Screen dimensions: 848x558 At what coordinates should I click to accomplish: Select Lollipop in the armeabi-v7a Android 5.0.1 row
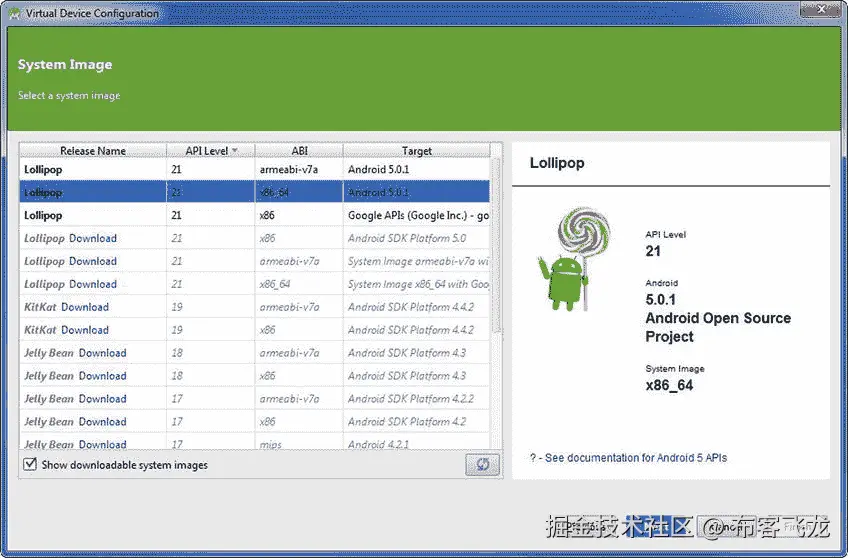pyautogui.click(x=43, y=170)
